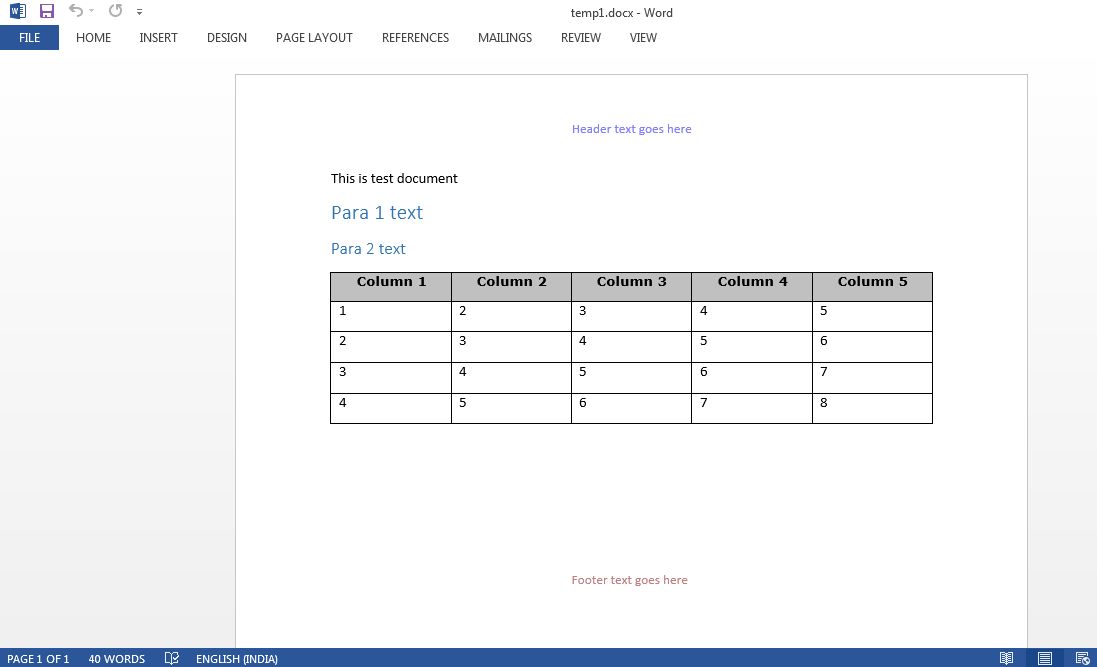Image resolution: width=1097 pixels, height=667 pixels.
Task: Click PAGE 1 OF 1 in status bar
Action: click(x=38, y=659)
